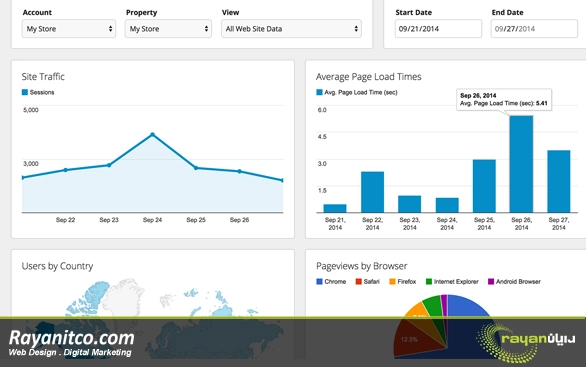Click the Users by Country heading
Image resolution: width=586 pixels, height=367 pixels.
tap(57, 266)
